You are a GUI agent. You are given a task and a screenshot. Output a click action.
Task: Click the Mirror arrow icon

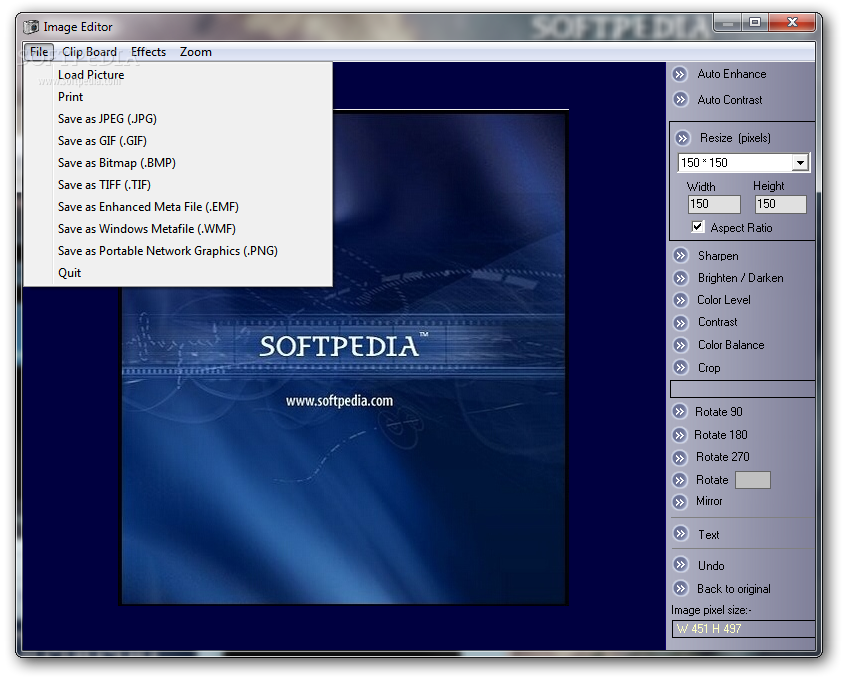tap(680, 502)
